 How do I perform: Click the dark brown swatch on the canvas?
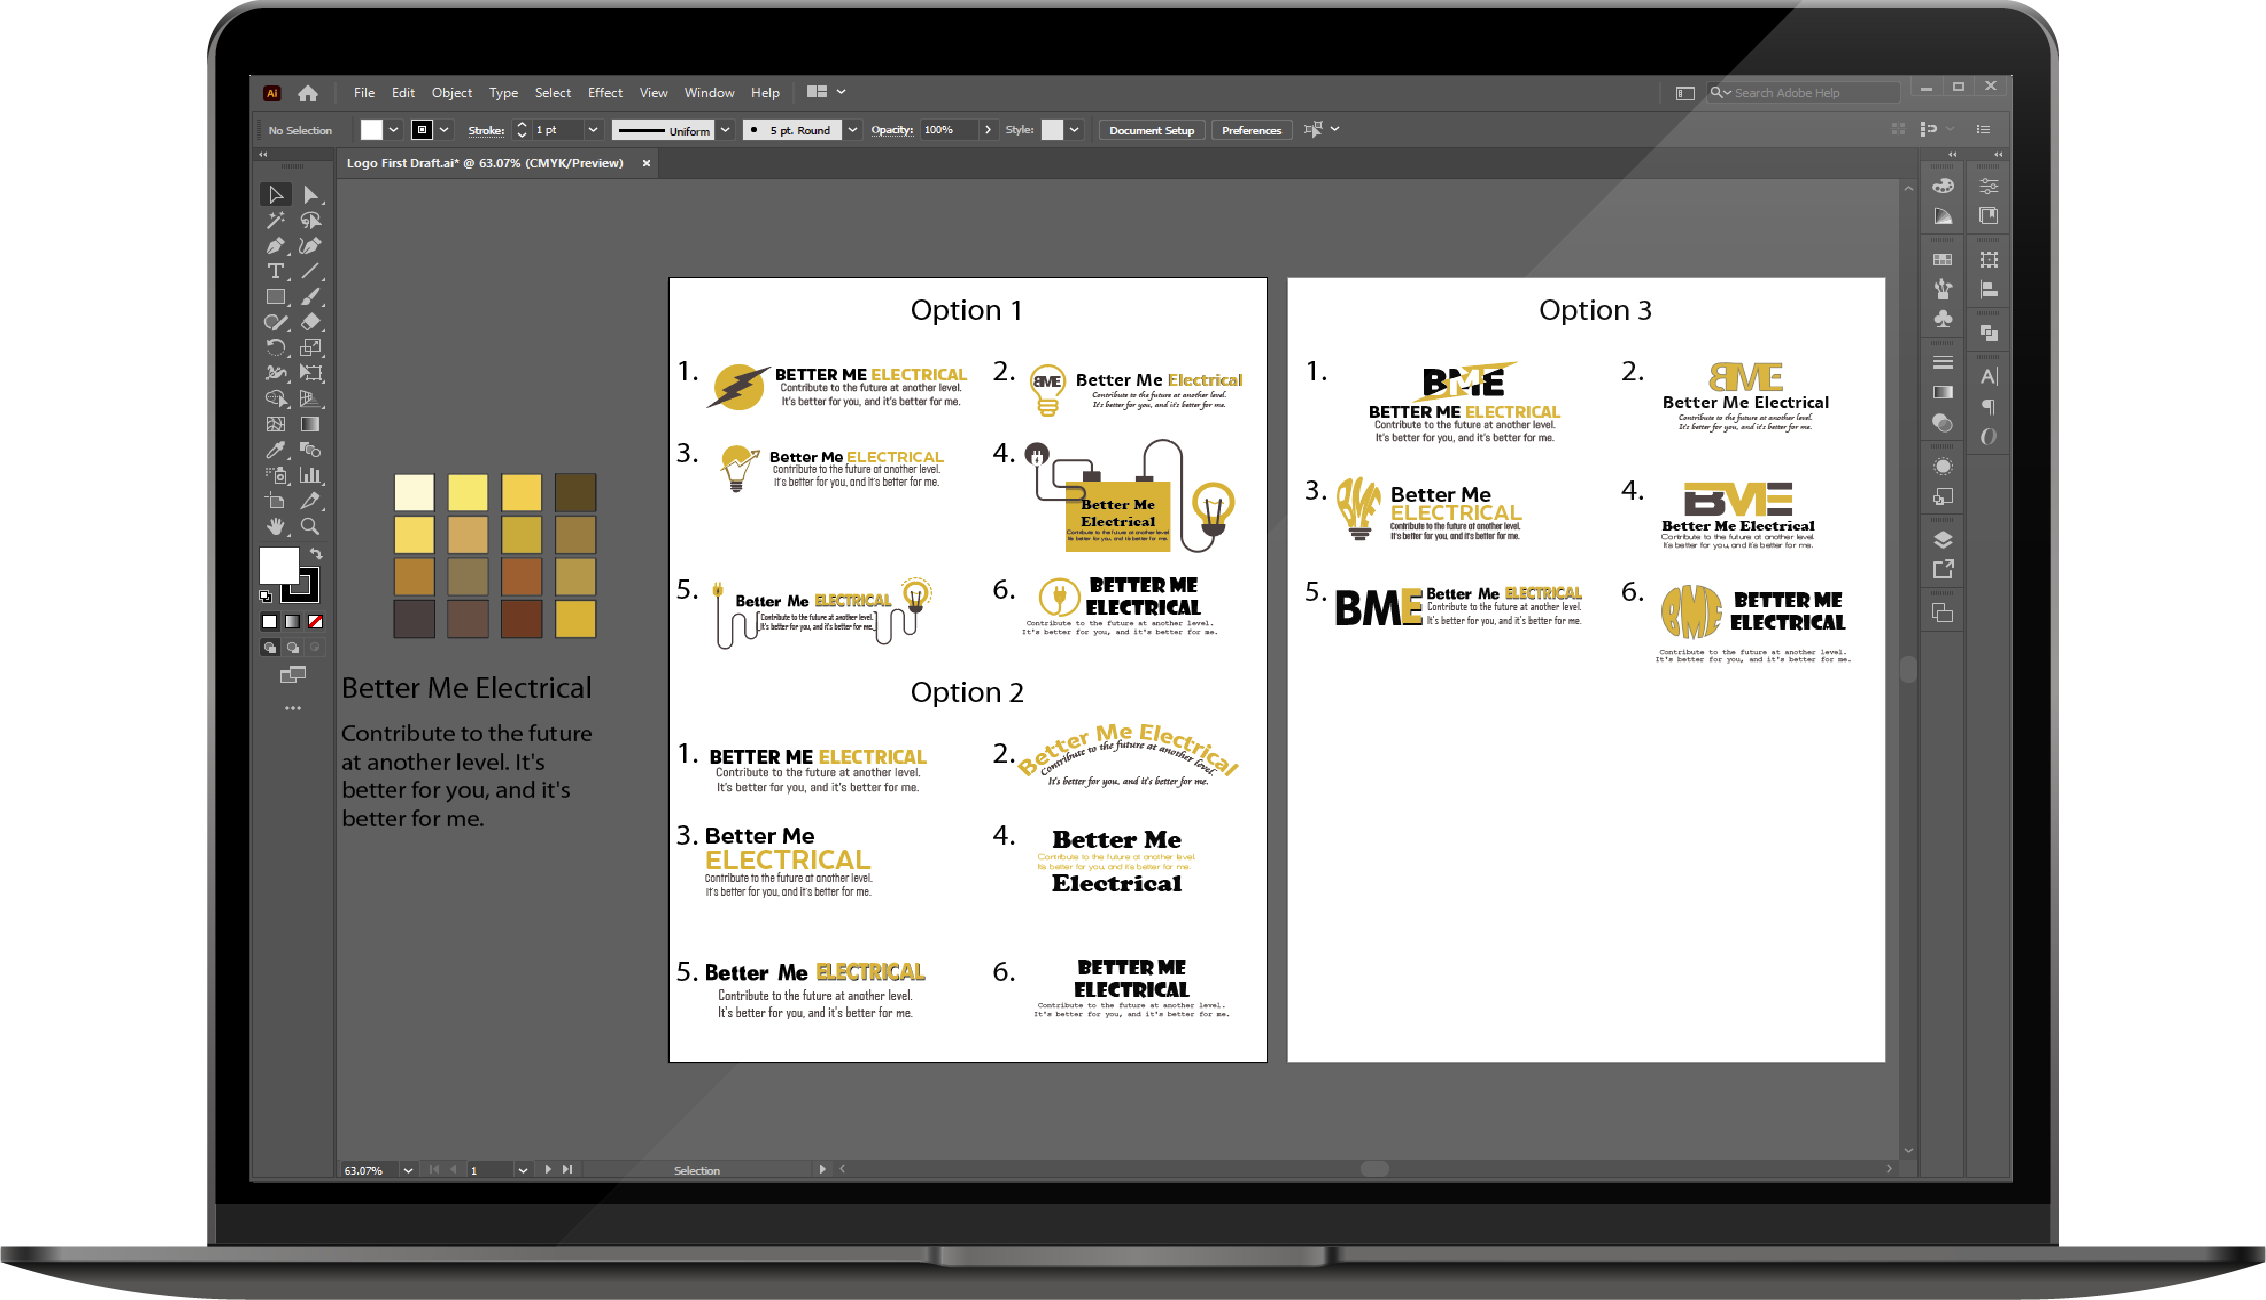575,492
